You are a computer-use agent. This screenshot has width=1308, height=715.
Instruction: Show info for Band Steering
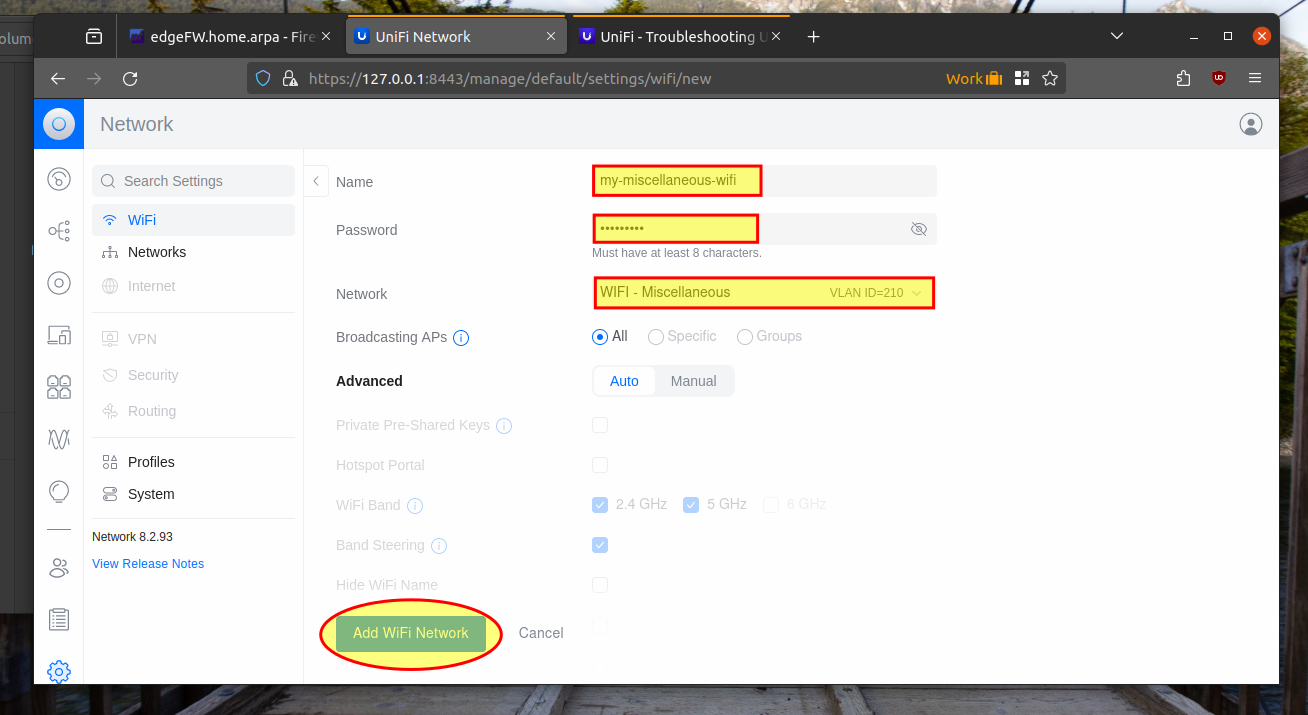(x=439, y=546)
